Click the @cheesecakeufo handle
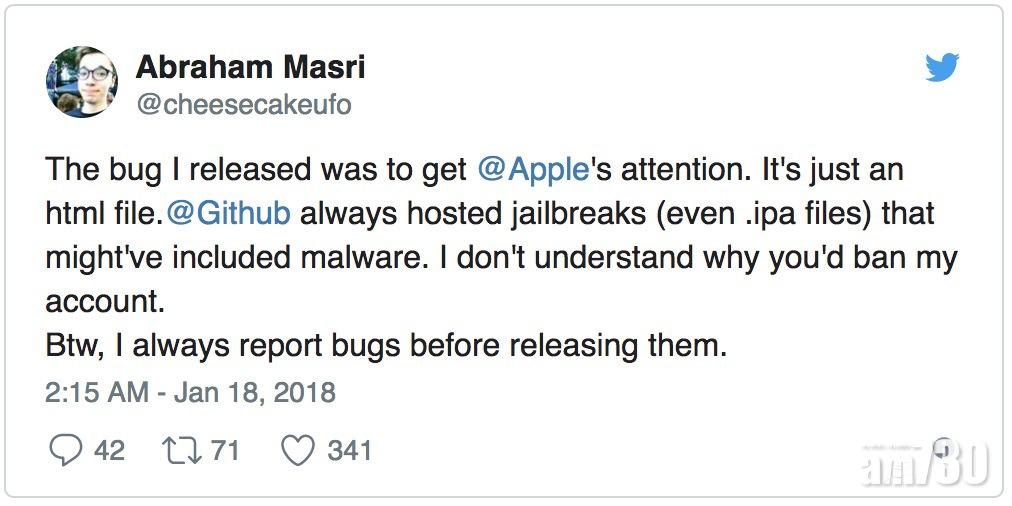This screenshot has width=1012, height=506. pos(243,104)
